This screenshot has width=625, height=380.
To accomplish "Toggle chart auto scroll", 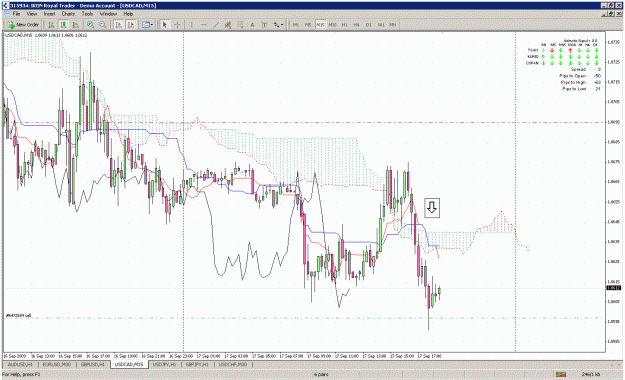I will (118, 25).
